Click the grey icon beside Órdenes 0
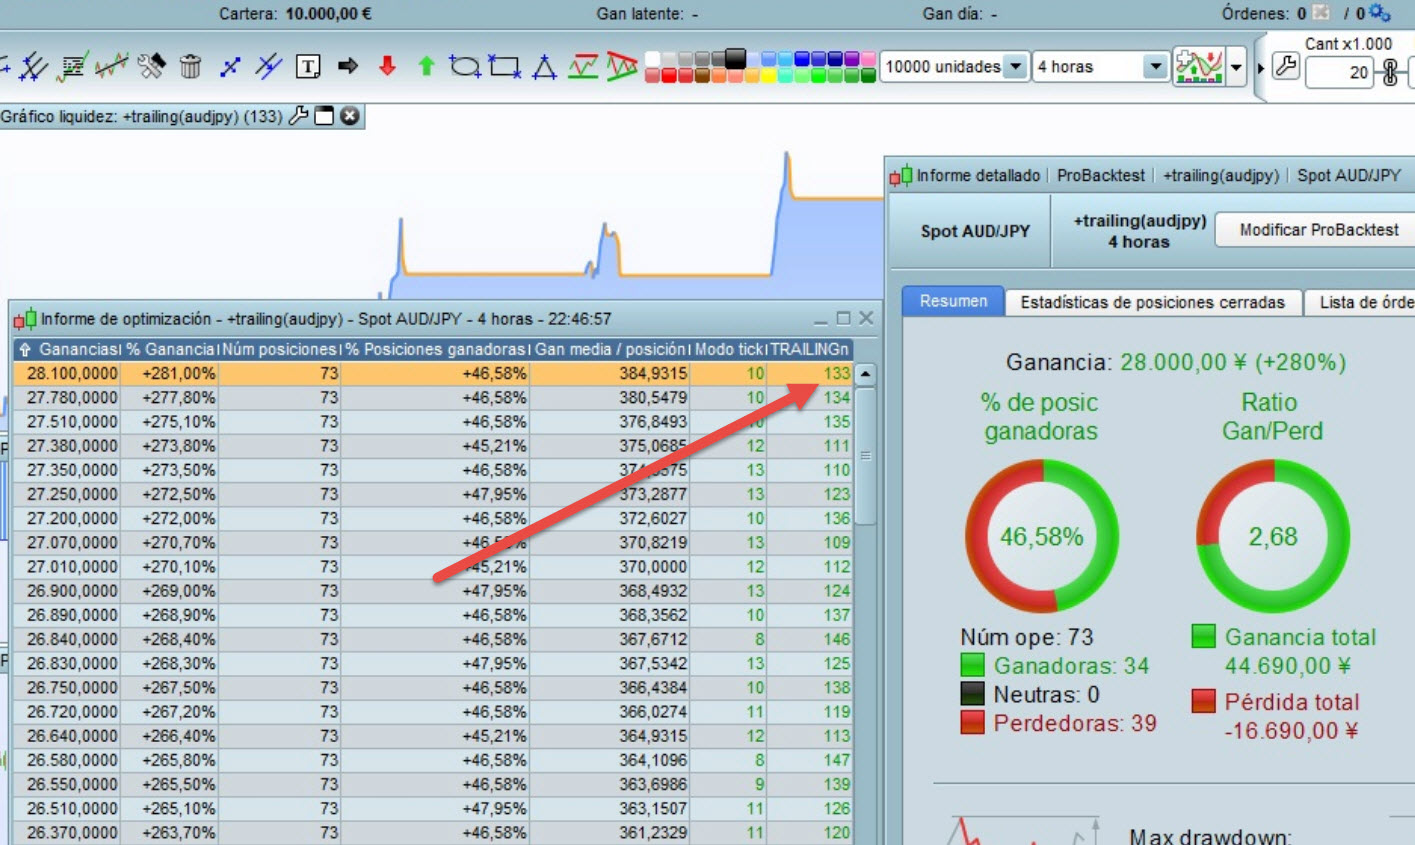1415x845 pixels. (x=1320, y=13)
